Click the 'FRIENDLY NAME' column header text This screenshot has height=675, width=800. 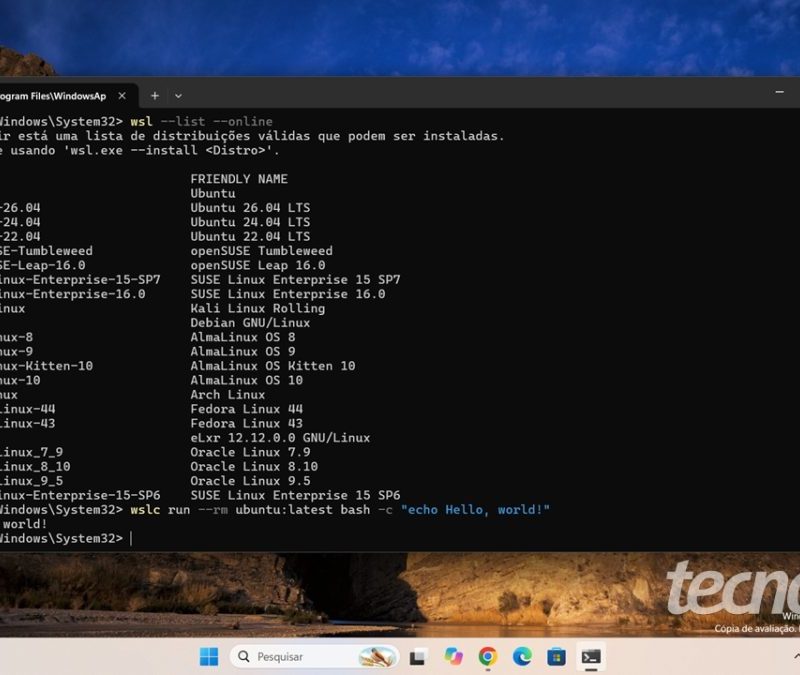point(239,179)
